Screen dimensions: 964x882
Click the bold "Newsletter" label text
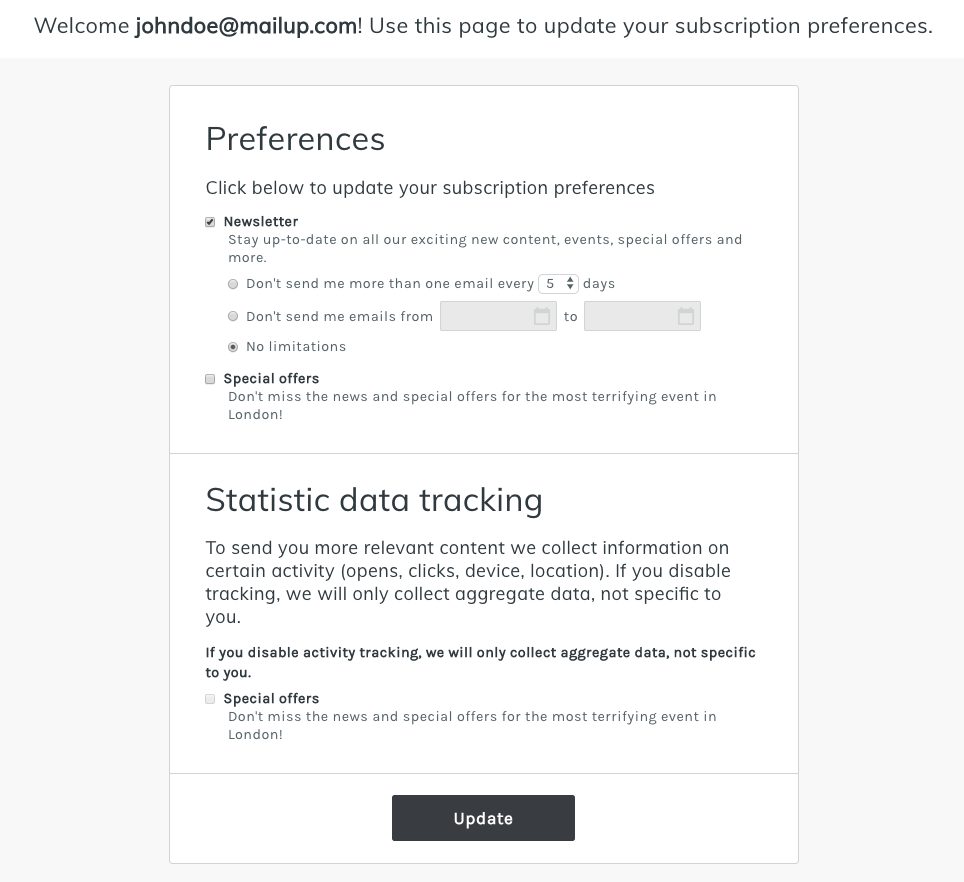pos(261,222)
